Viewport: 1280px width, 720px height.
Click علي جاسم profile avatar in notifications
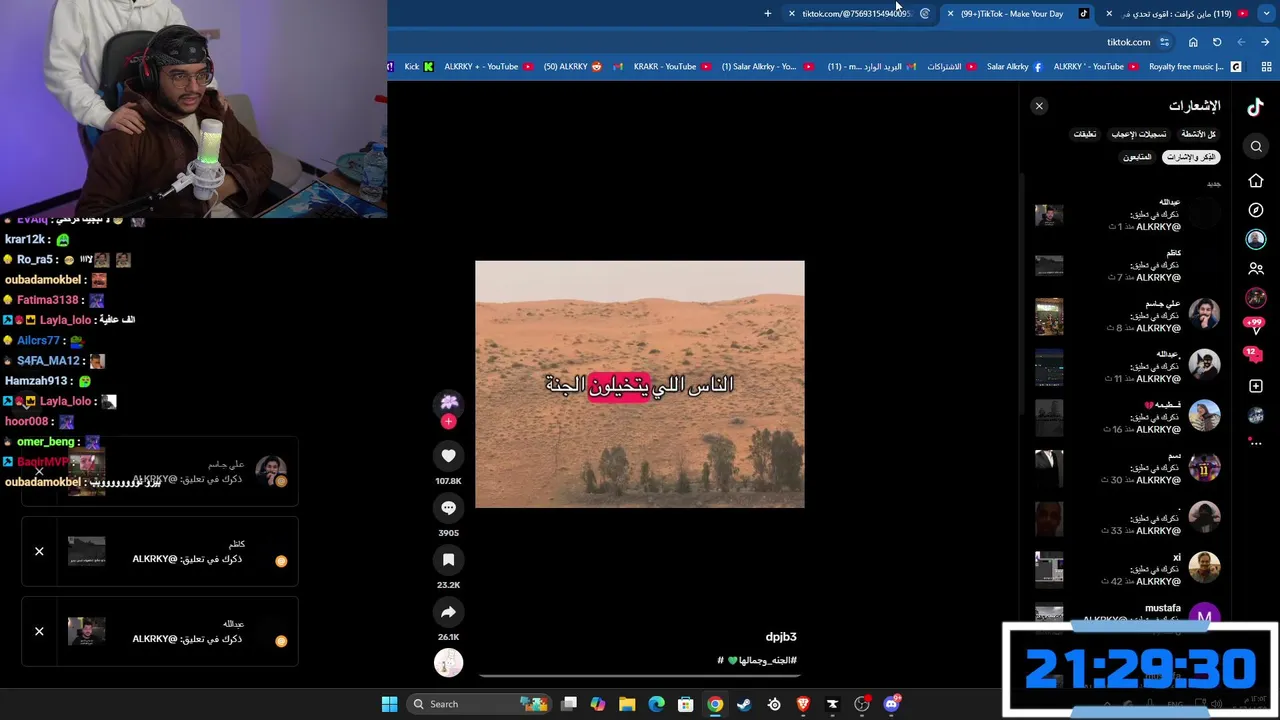tap(1204, 314)
